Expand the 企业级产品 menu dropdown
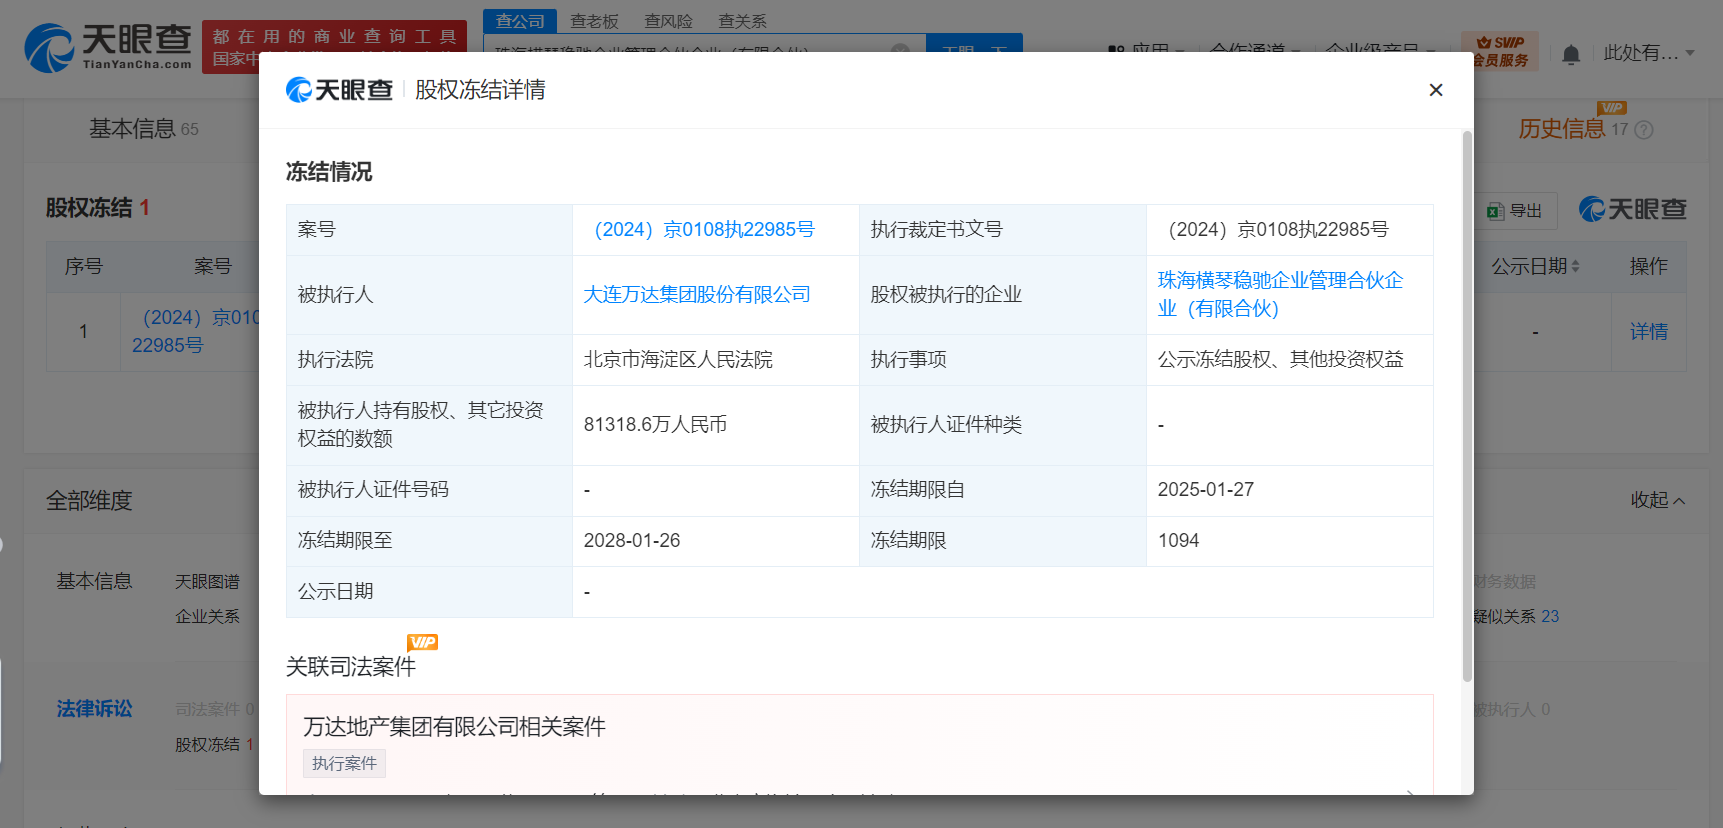Viewport: 1723px width, 828px height. [1380, 50]
